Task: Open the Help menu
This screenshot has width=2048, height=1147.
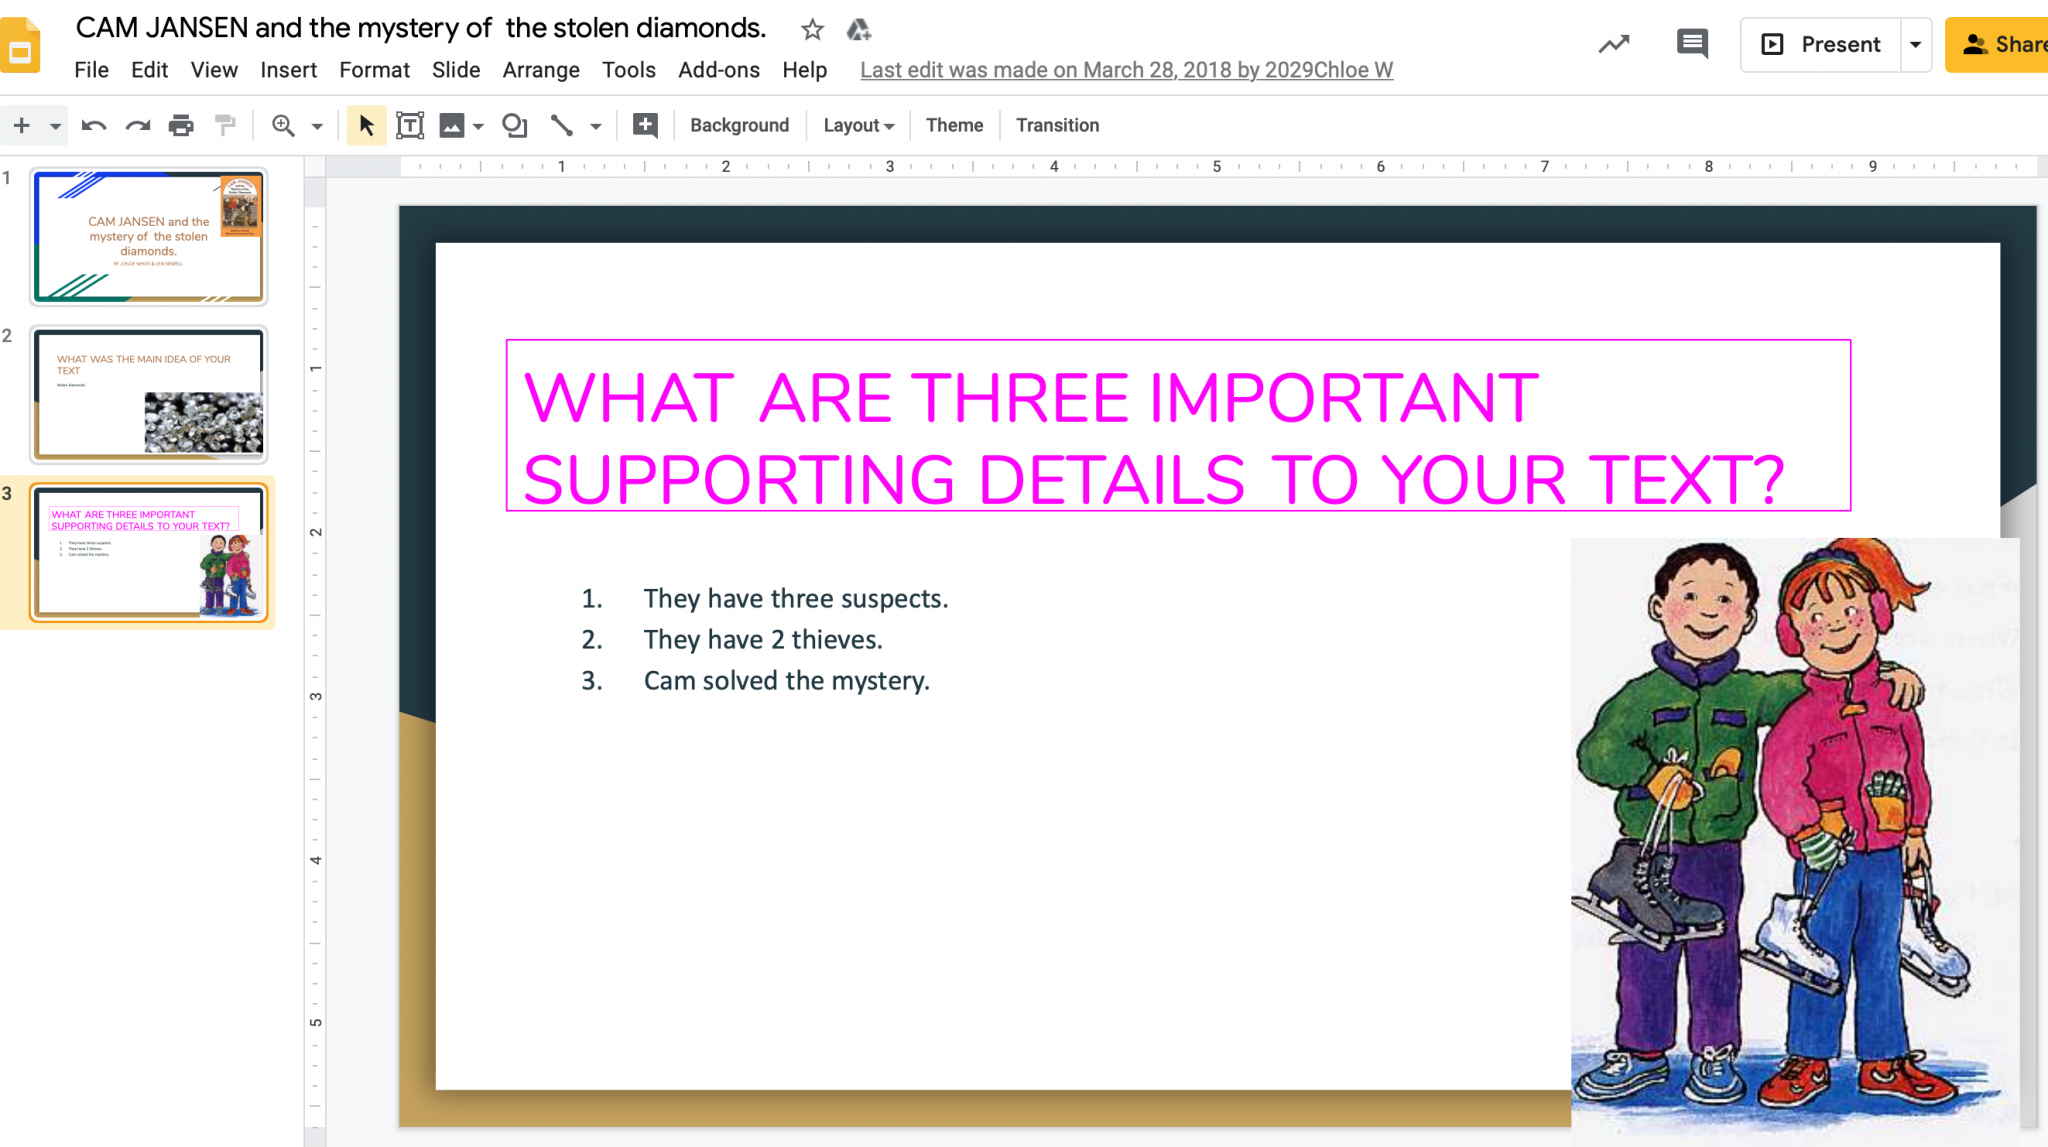Action: (804, 70)
